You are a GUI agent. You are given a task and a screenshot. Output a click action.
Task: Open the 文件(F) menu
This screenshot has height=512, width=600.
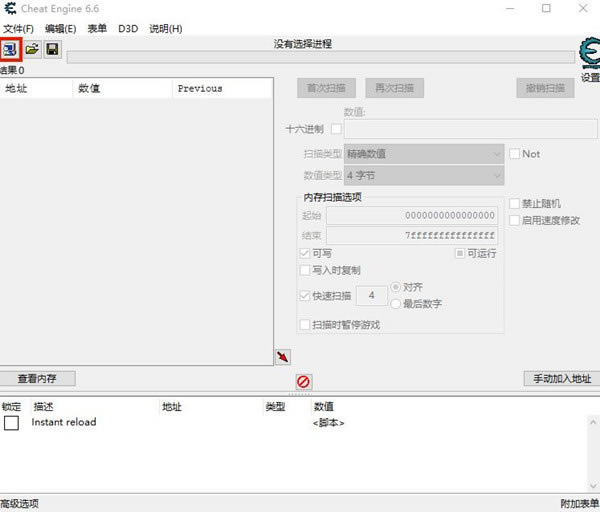click(18, 29)
